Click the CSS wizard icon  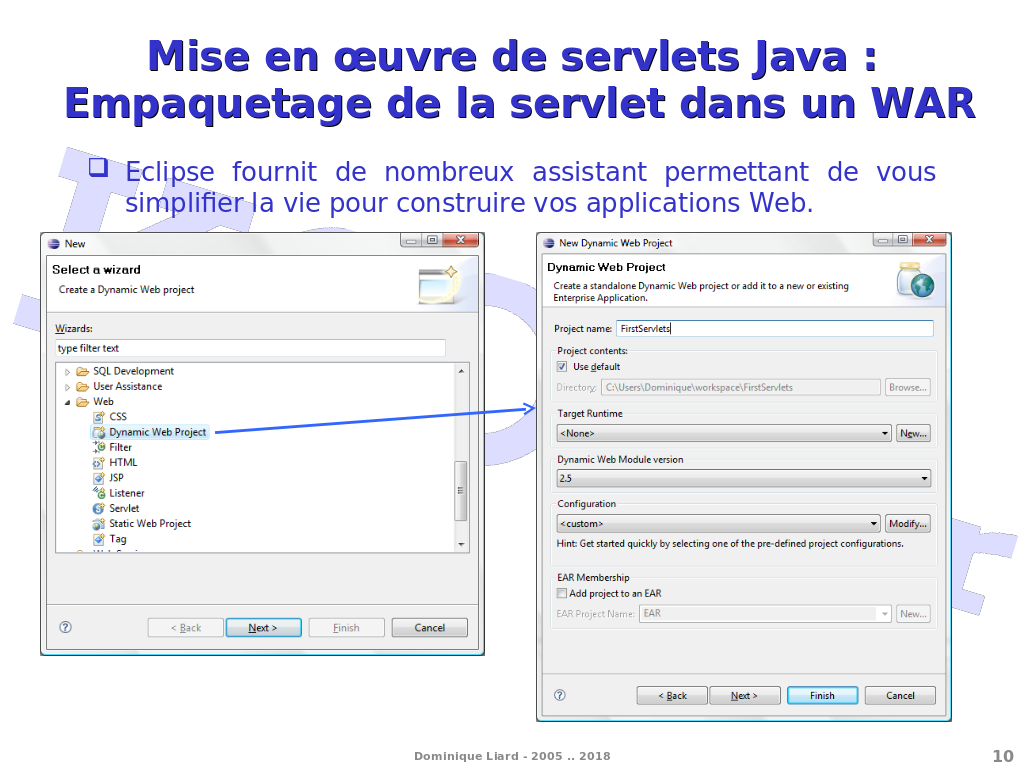coord(98,417)
